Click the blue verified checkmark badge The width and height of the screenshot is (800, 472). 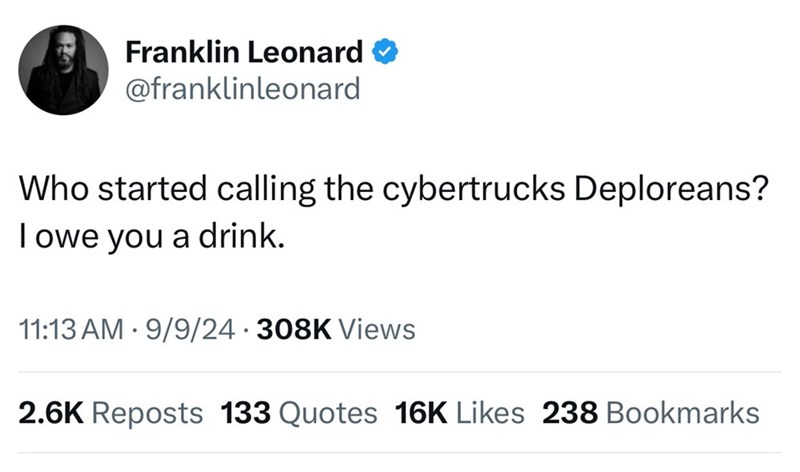385,50
